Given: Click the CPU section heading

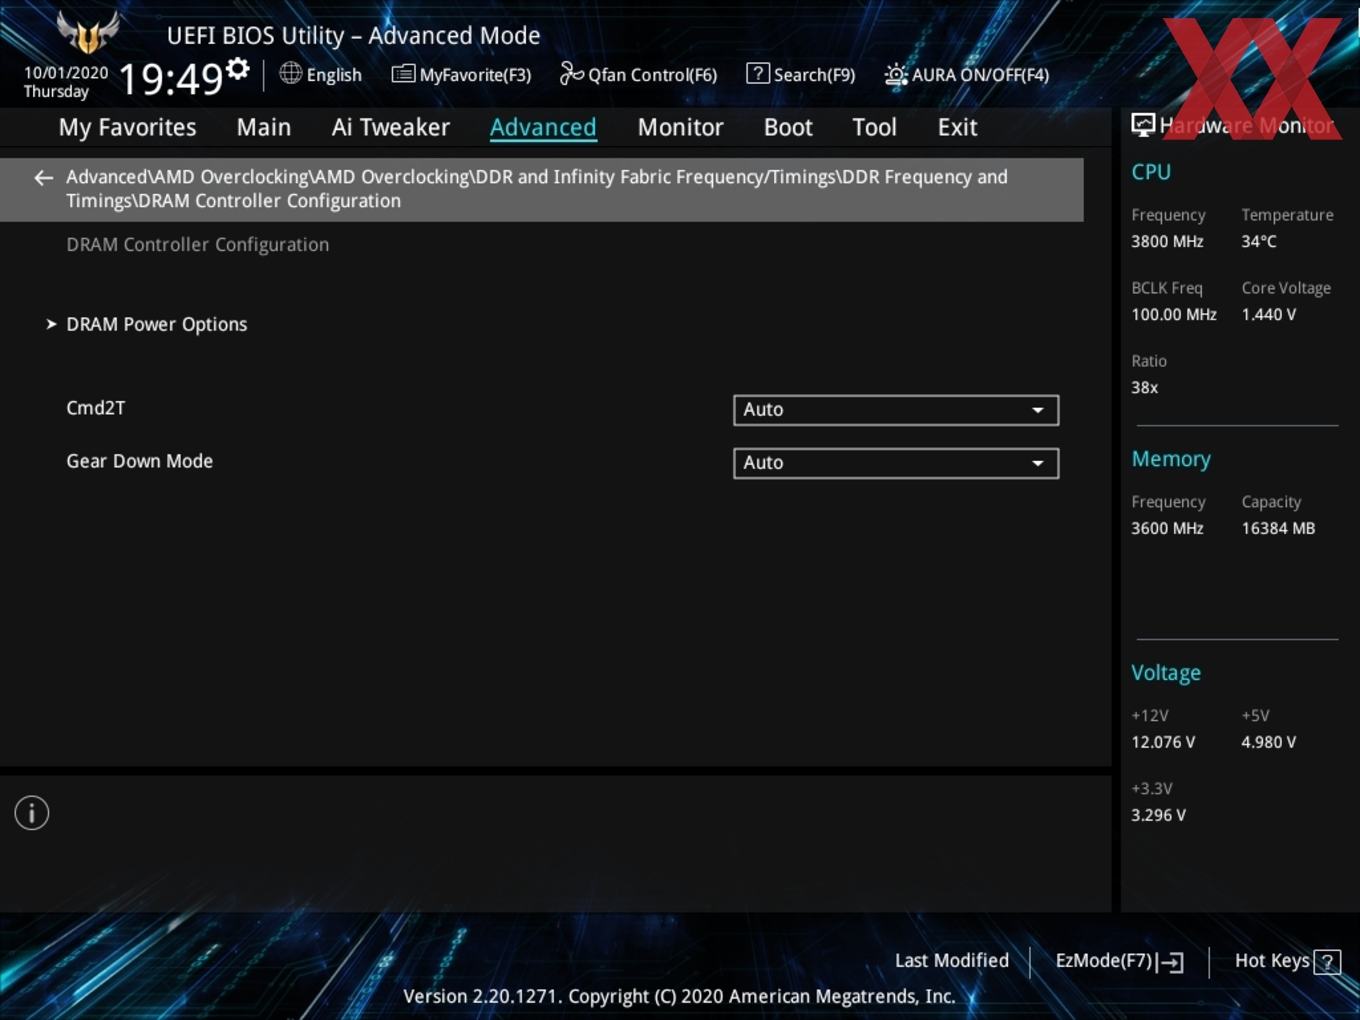Looking at the screenshot, I should coord(1151,172).
